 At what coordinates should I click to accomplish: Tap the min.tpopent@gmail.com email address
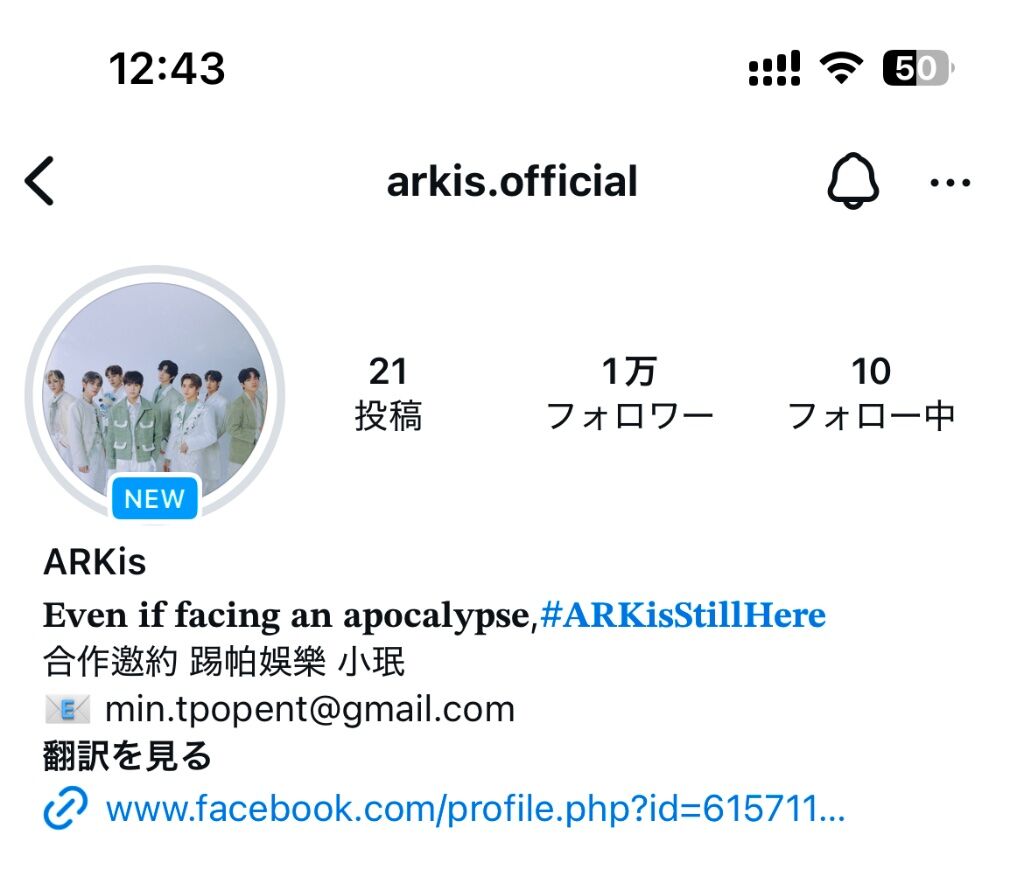coord(310,710)
